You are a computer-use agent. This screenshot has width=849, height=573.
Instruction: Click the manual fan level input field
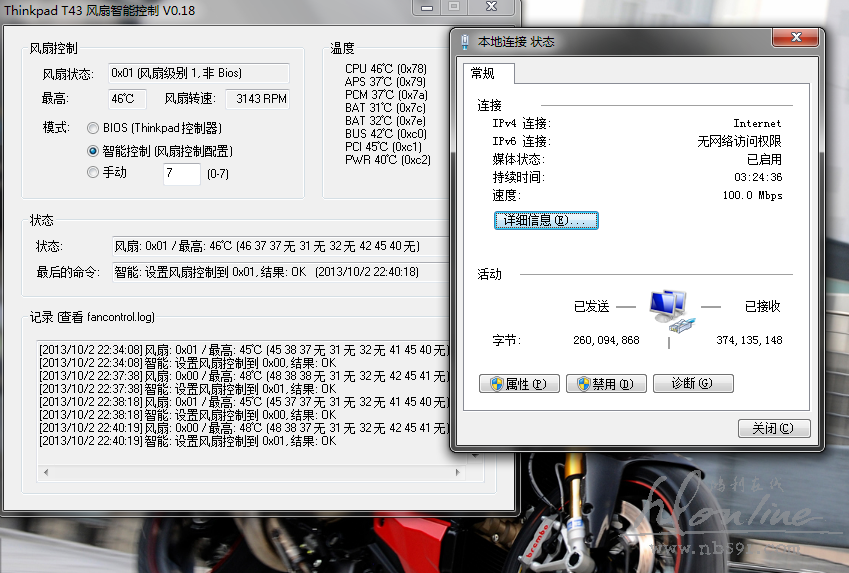coord(181,173)
